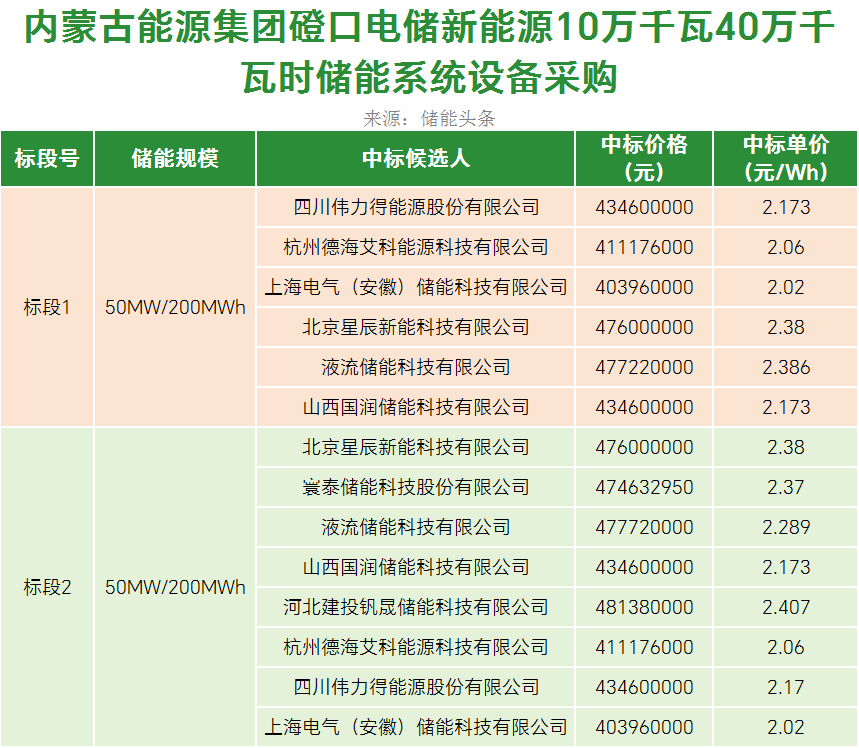Screen dimensions: 859x748
Task: Click 杭州德海艾科能源科技有限公司 under 标段2
Action: (x=416, y=647)
